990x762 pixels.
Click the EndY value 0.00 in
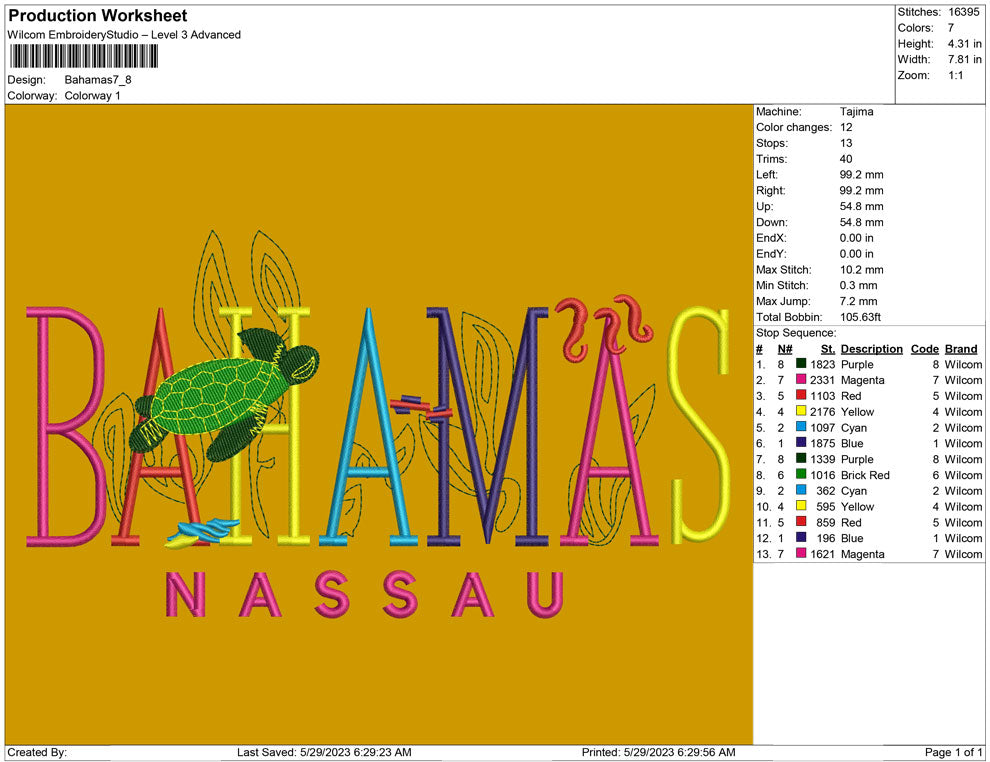coord(856,254)
